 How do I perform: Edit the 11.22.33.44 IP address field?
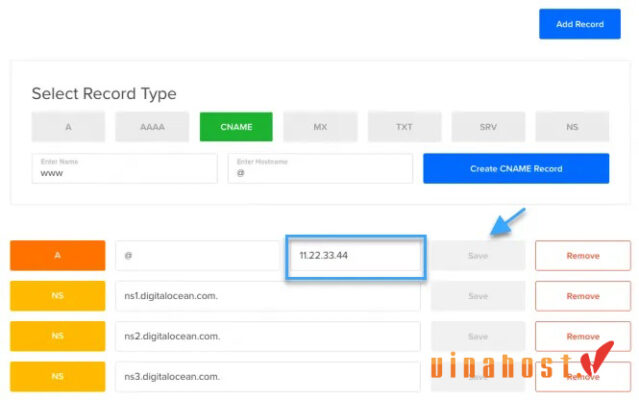pyautogui.click(x=356, y=257)
